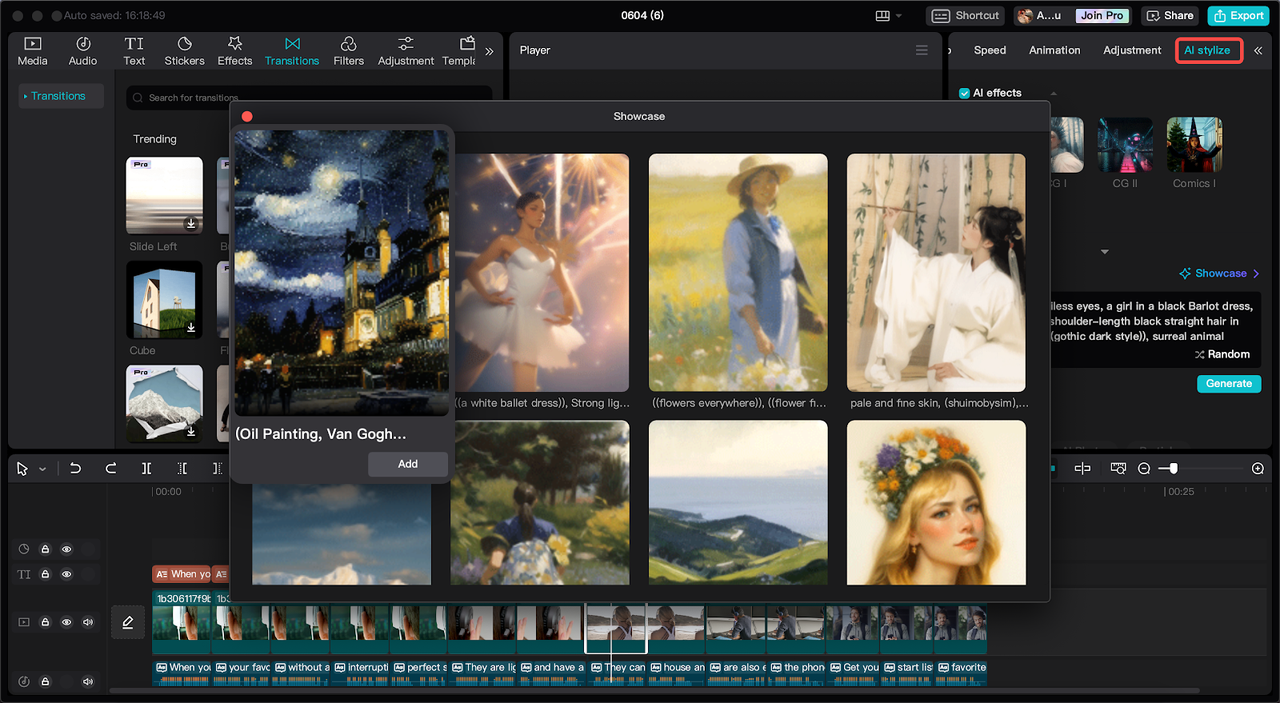Expand the selection tool dropdown arrow
This screenshot has height=703, width=1280.
coord(42,469)
